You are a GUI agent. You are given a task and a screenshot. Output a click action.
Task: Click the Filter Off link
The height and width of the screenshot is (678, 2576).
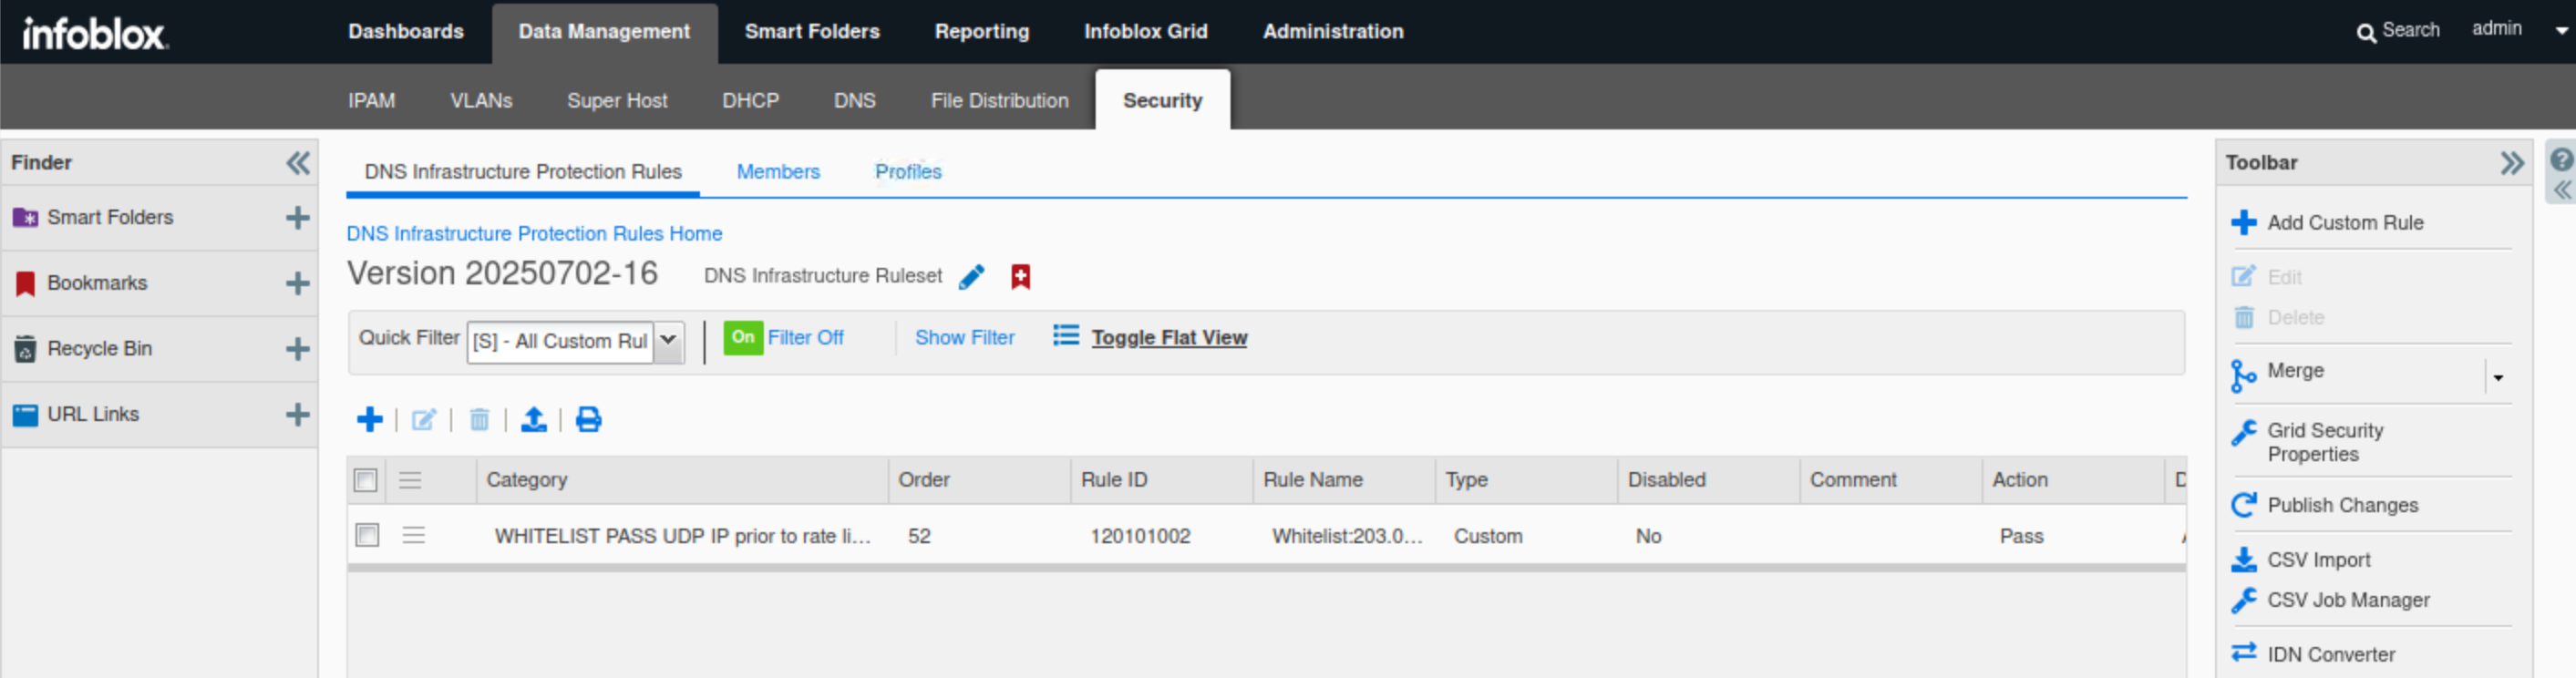[x=805, y=338]
